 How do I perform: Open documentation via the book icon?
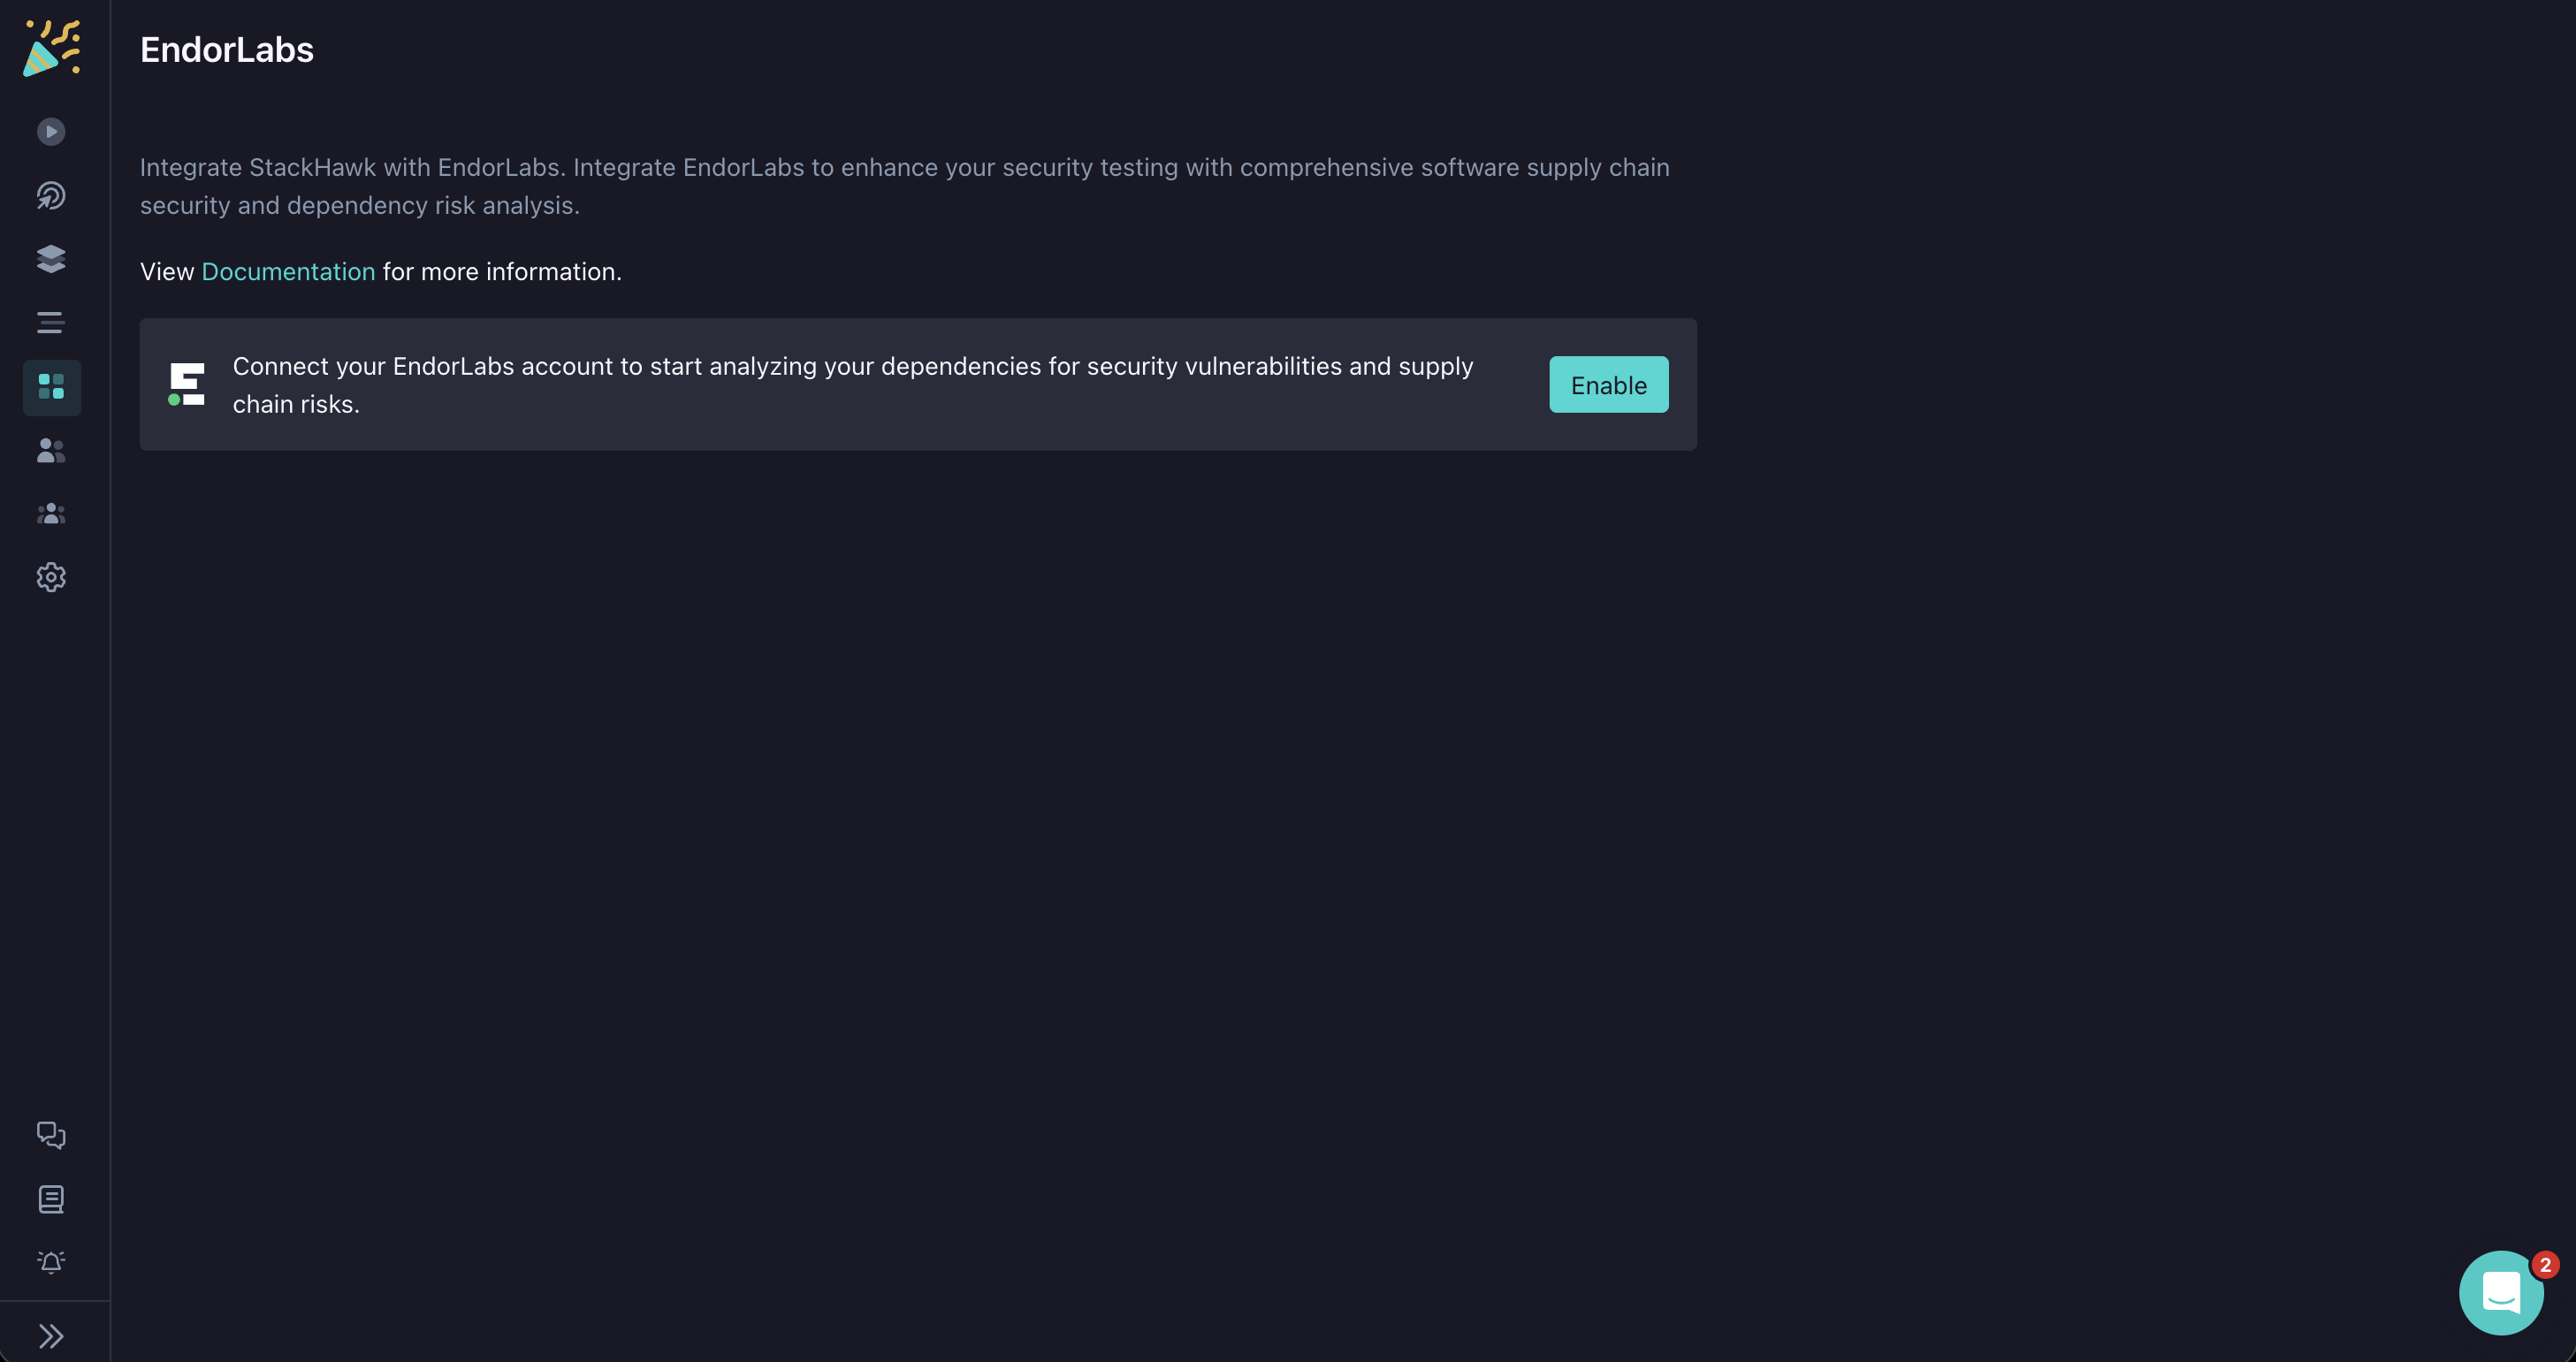51,1199
